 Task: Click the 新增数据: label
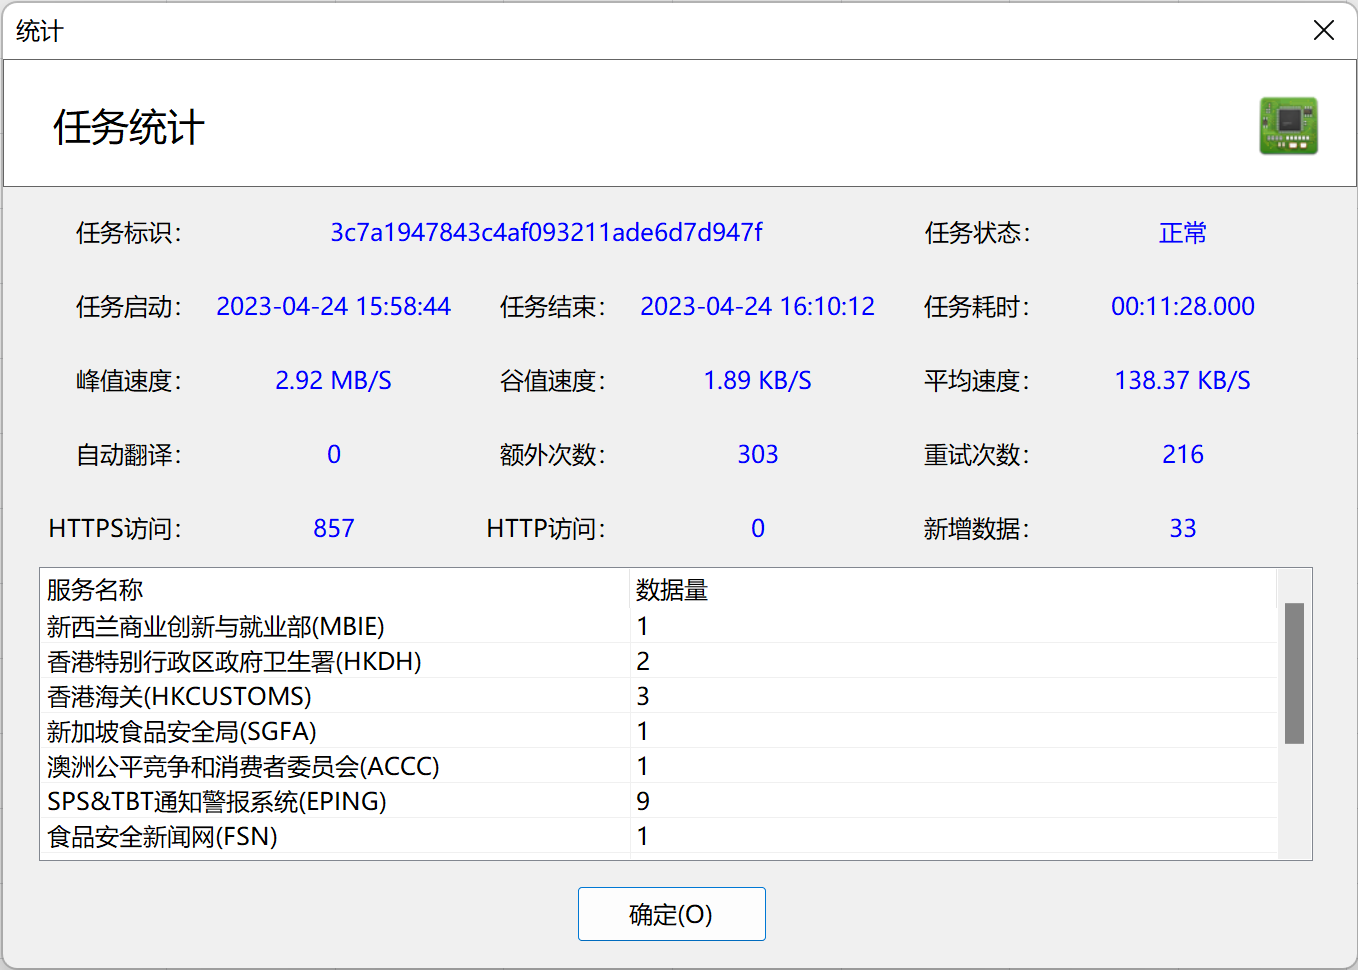(977, 529)
